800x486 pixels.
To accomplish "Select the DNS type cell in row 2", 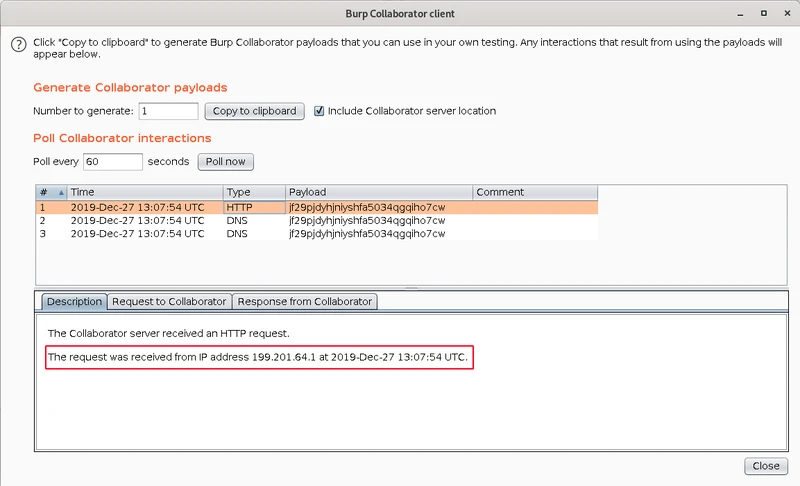I will click(x=254, y=221).
